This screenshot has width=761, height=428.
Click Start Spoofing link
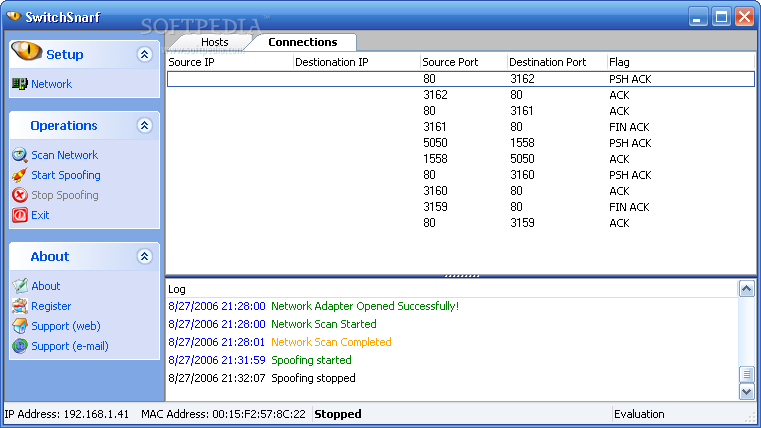click(66, 175)
